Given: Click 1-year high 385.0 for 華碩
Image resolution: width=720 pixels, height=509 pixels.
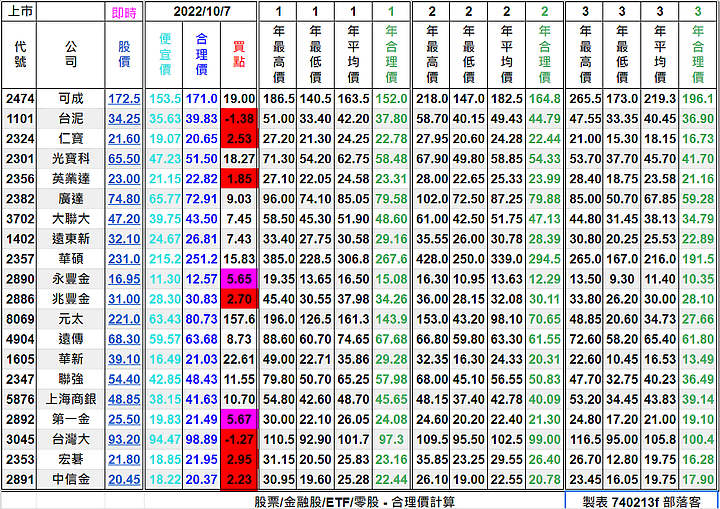Looking at the screenshot, I should [279, 259].
